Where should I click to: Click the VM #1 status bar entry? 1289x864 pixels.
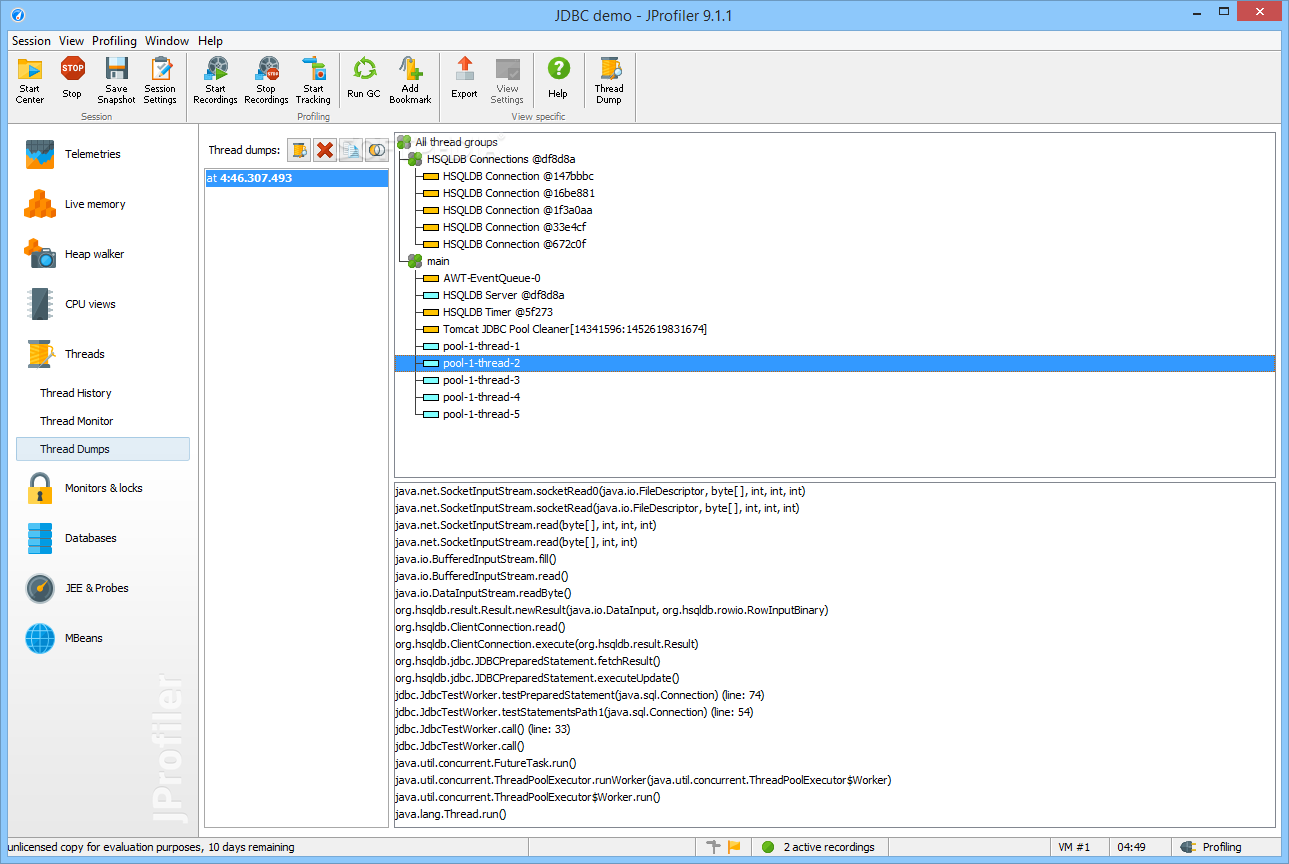(1073, 847)
